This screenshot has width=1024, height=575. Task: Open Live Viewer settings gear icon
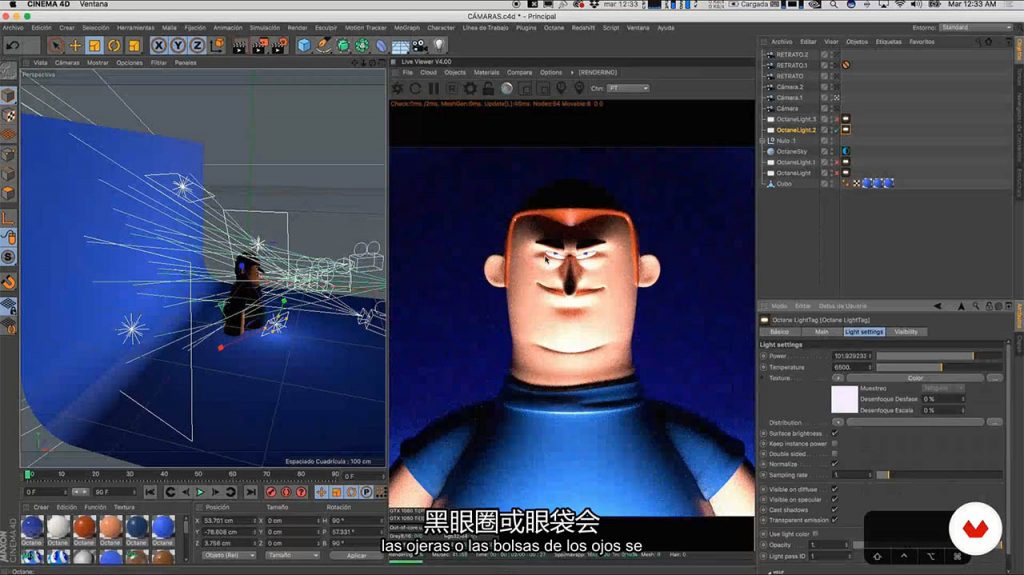(x=470, y=88)
